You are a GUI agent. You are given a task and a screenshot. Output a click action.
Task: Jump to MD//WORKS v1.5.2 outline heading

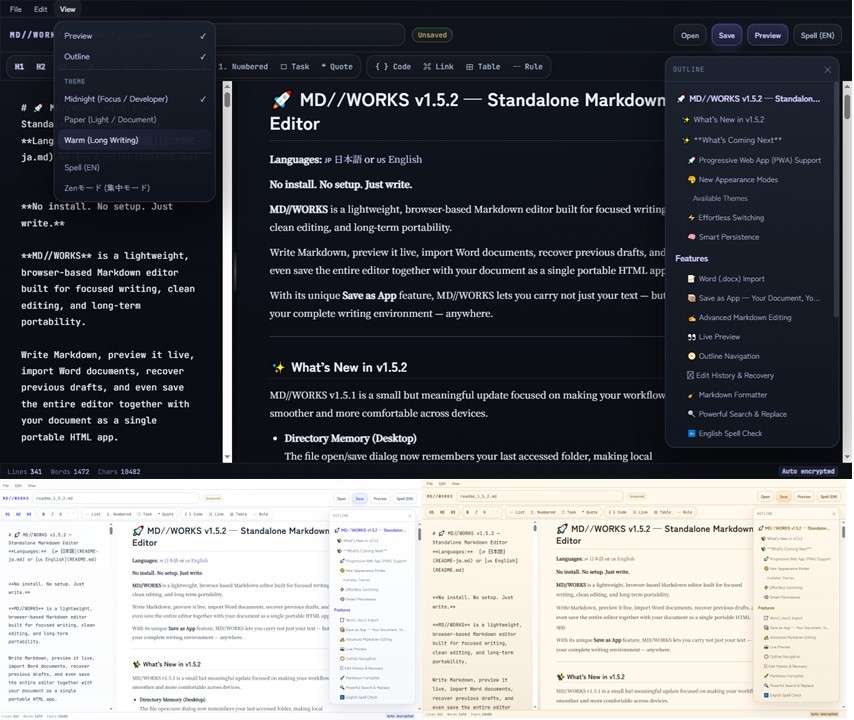748,99
